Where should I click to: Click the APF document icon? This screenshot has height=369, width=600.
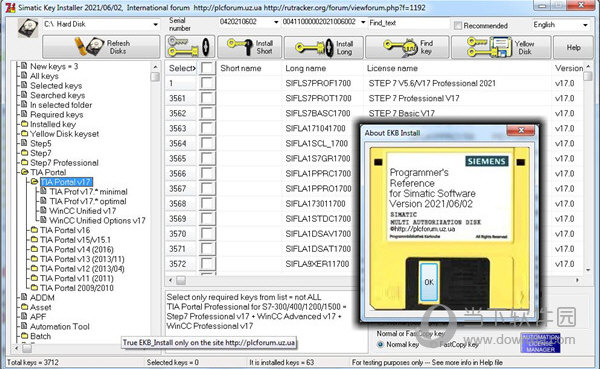pos(24,317)
